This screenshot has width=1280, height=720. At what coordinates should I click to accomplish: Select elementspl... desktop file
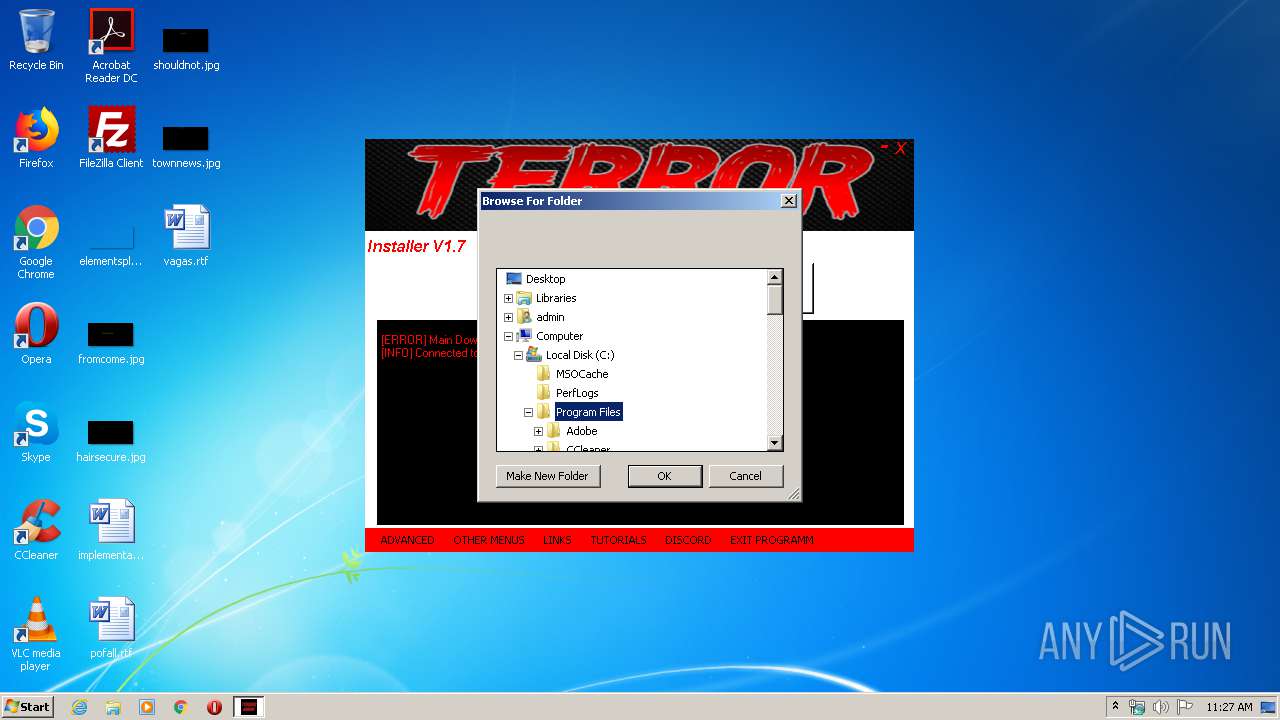pyautogui.click(x=111, y=244)
